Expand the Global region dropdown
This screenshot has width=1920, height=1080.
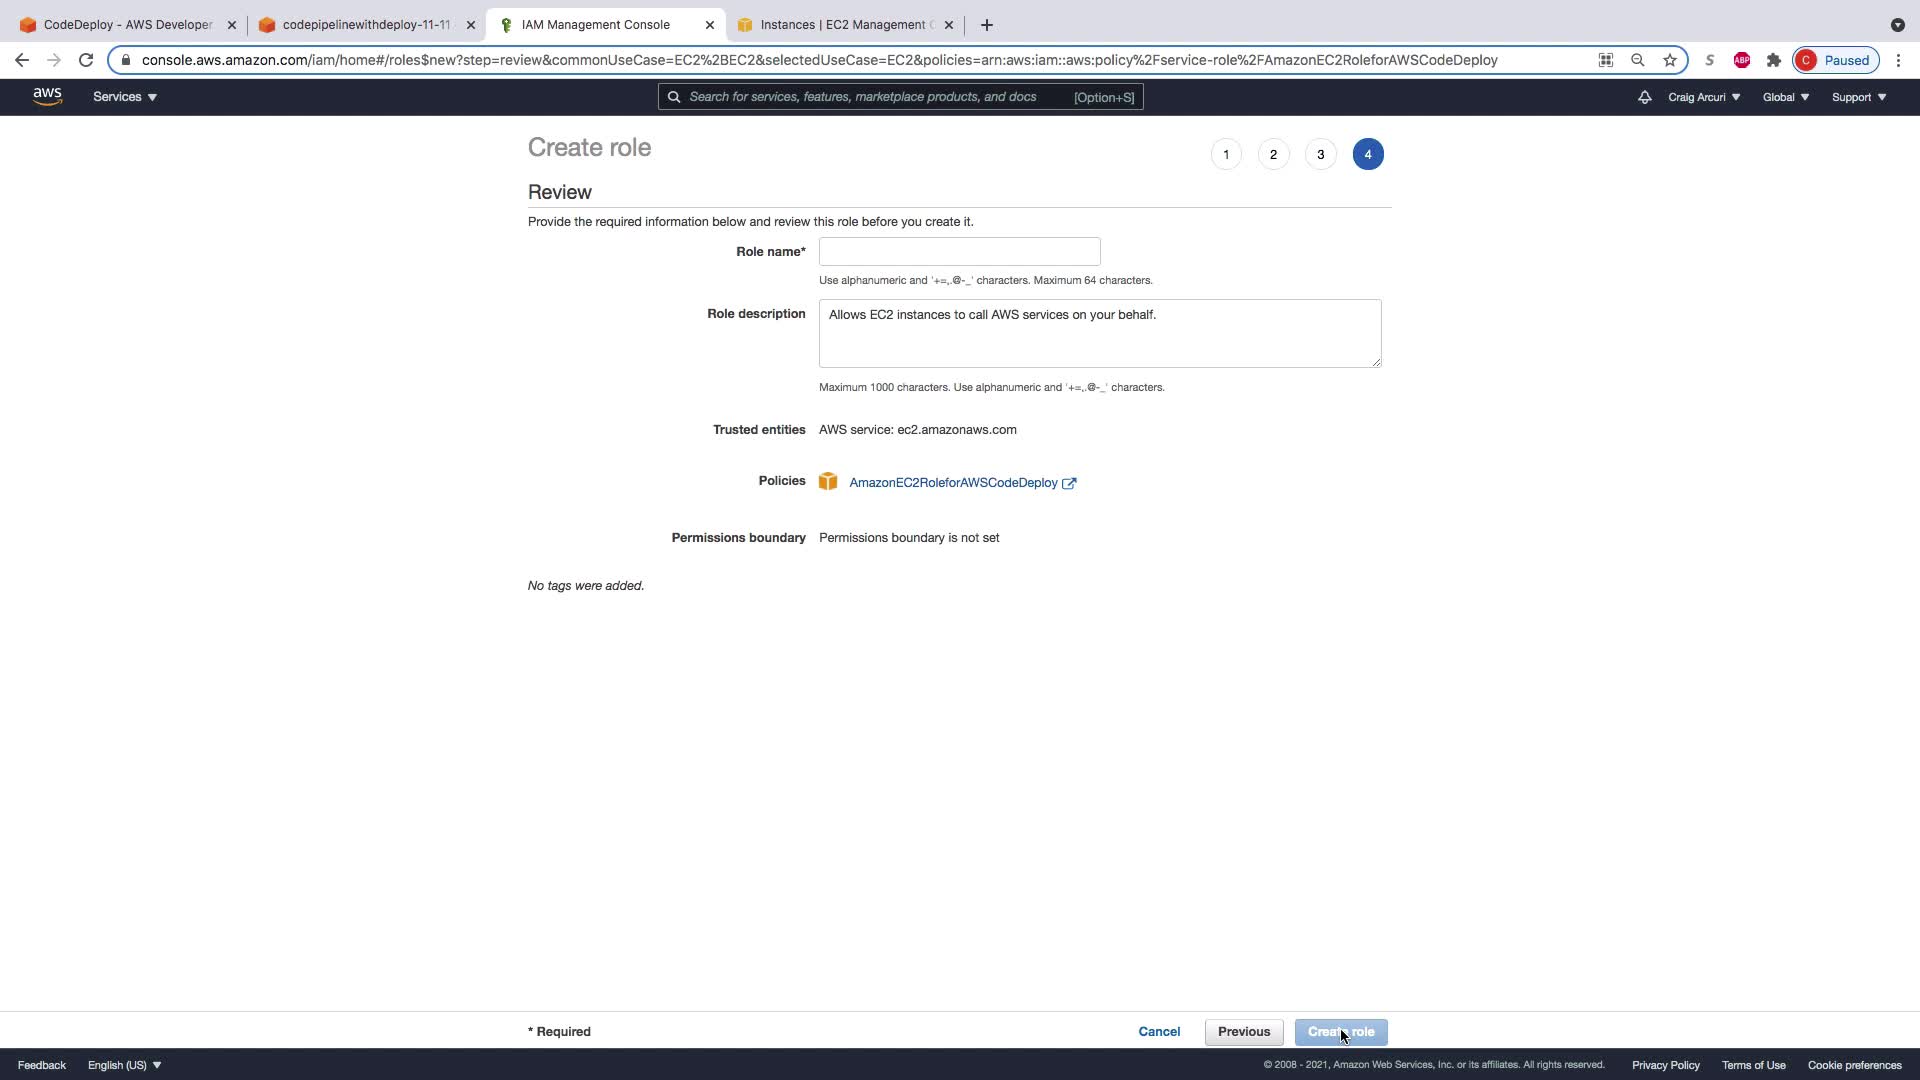point(1785,97)
